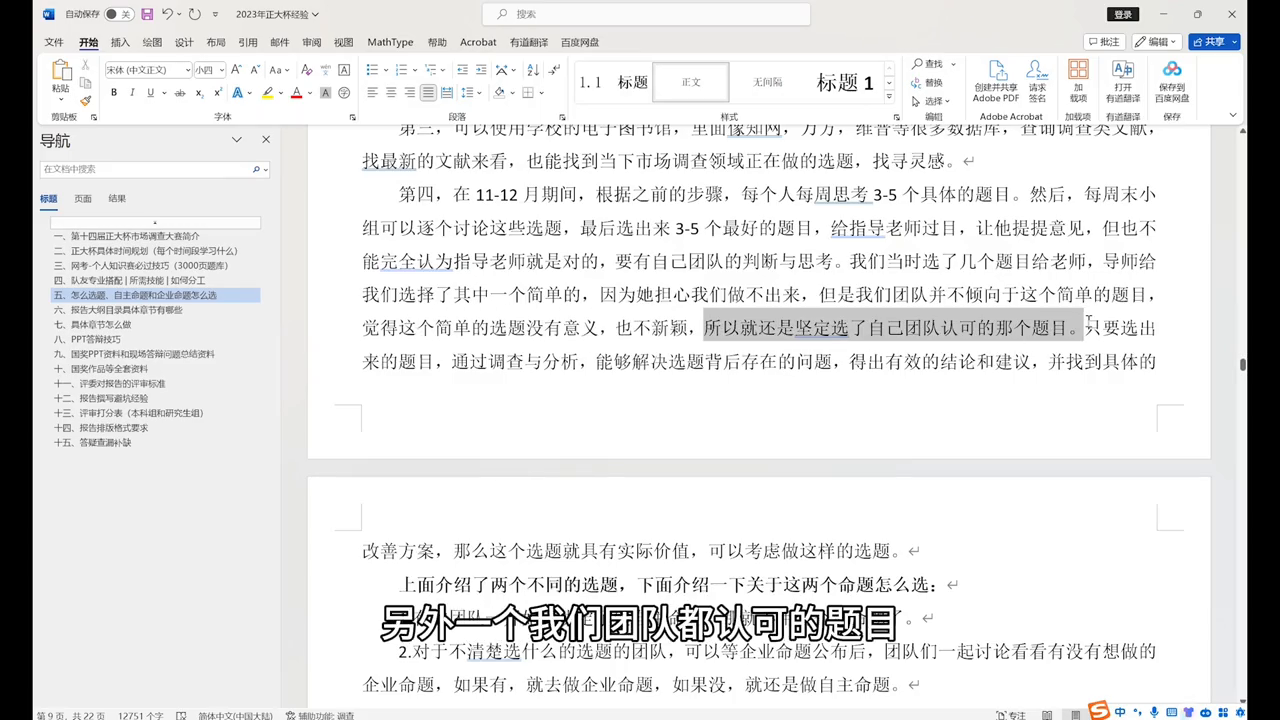Click the phonetic guide (wén) icon
The image size is (1280, 720).
click(x=325, y=70)
